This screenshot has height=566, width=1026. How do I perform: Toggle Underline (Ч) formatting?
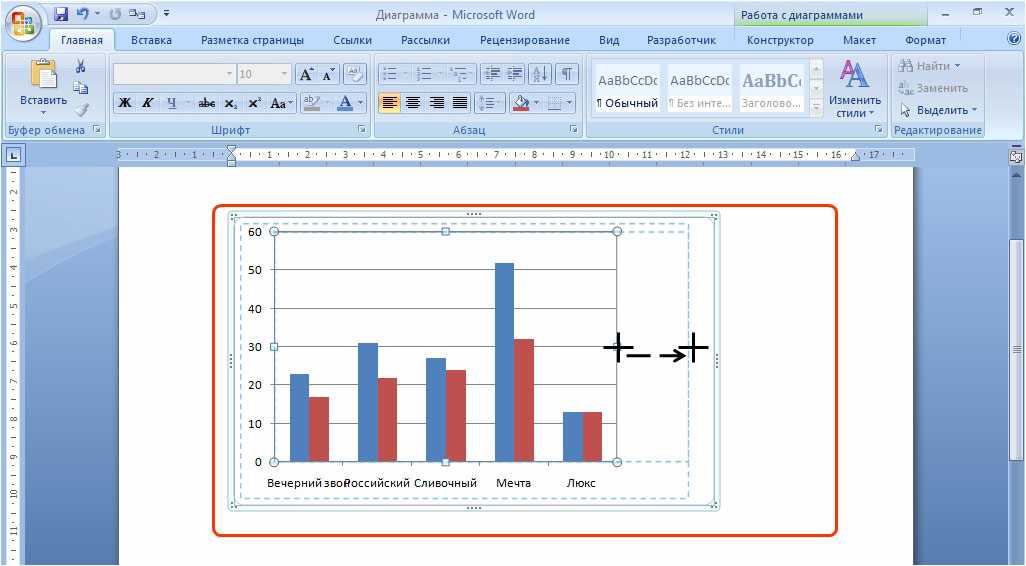[x=171, y=103]
